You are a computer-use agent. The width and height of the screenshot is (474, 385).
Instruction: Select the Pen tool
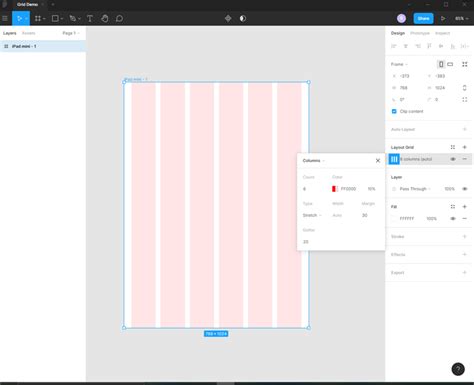(x=73, y=18)
